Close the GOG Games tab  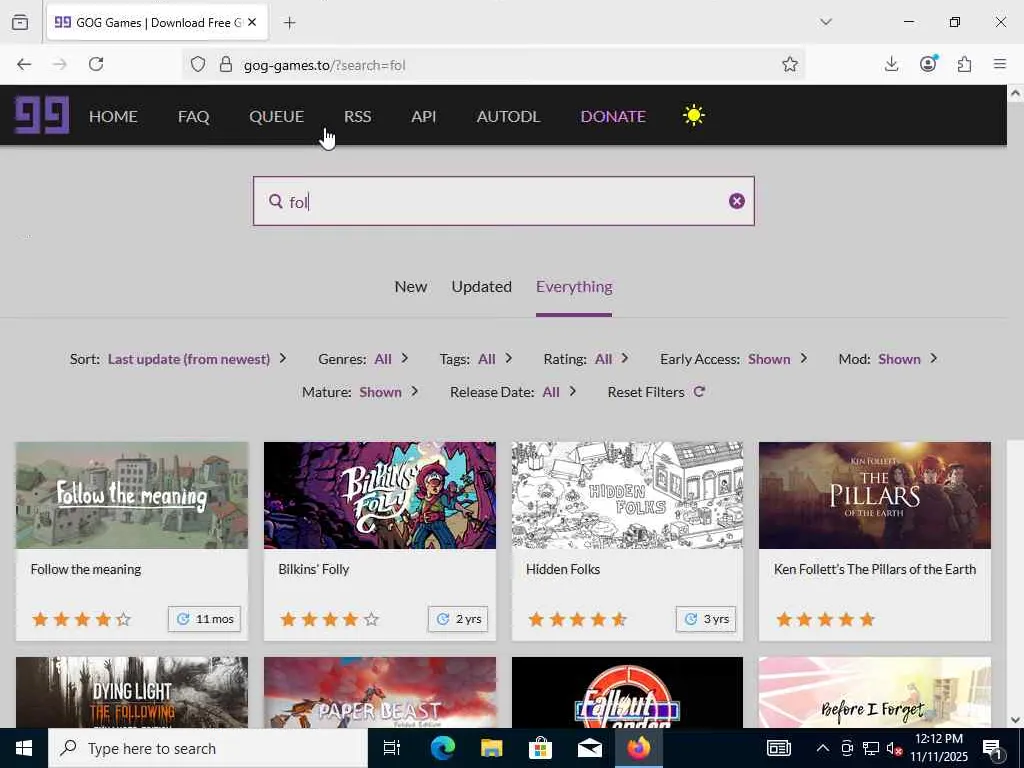(x=252, y=22)
